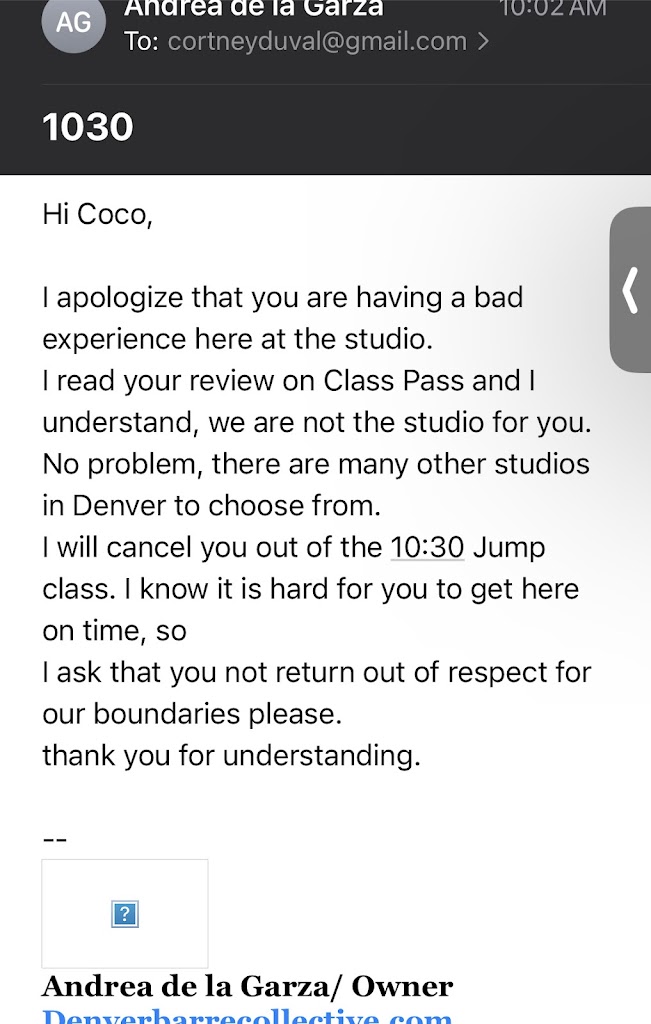Expand recipient details chevron after the email address

point(485,42)
